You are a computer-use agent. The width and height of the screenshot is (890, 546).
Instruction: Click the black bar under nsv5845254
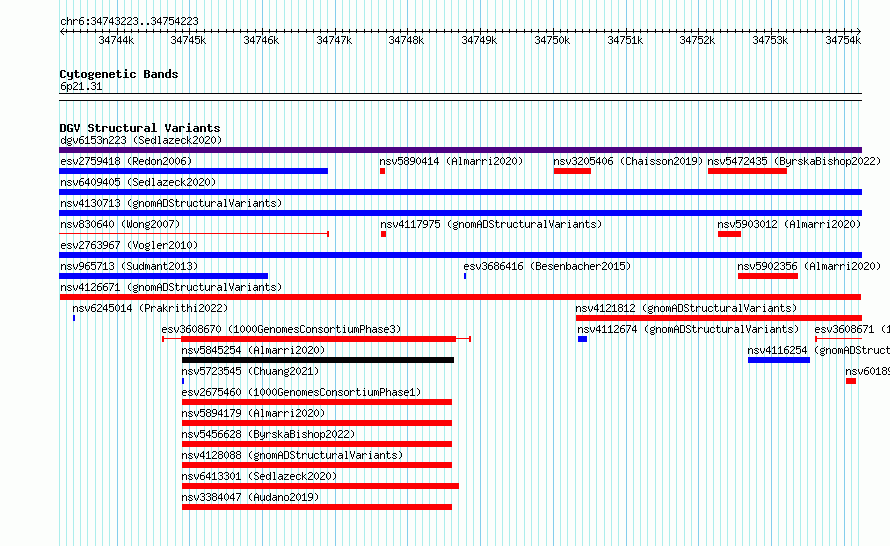click(x=318, y=360)
